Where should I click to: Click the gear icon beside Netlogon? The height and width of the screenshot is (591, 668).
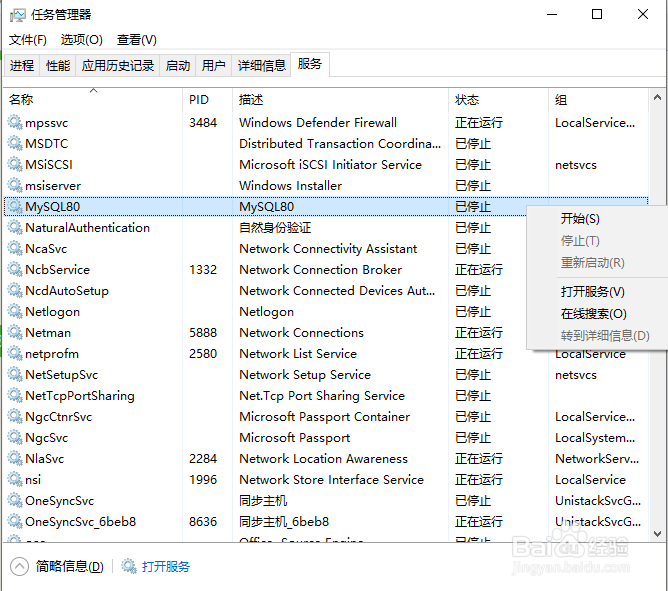tap(15, 311)
